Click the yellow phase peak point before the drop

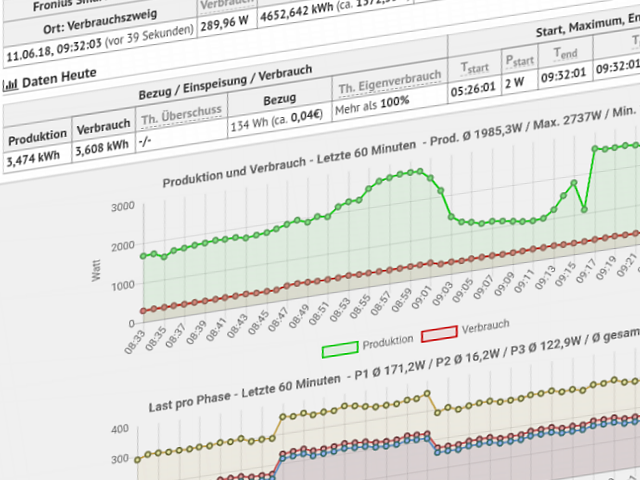(x=427, y=393)
